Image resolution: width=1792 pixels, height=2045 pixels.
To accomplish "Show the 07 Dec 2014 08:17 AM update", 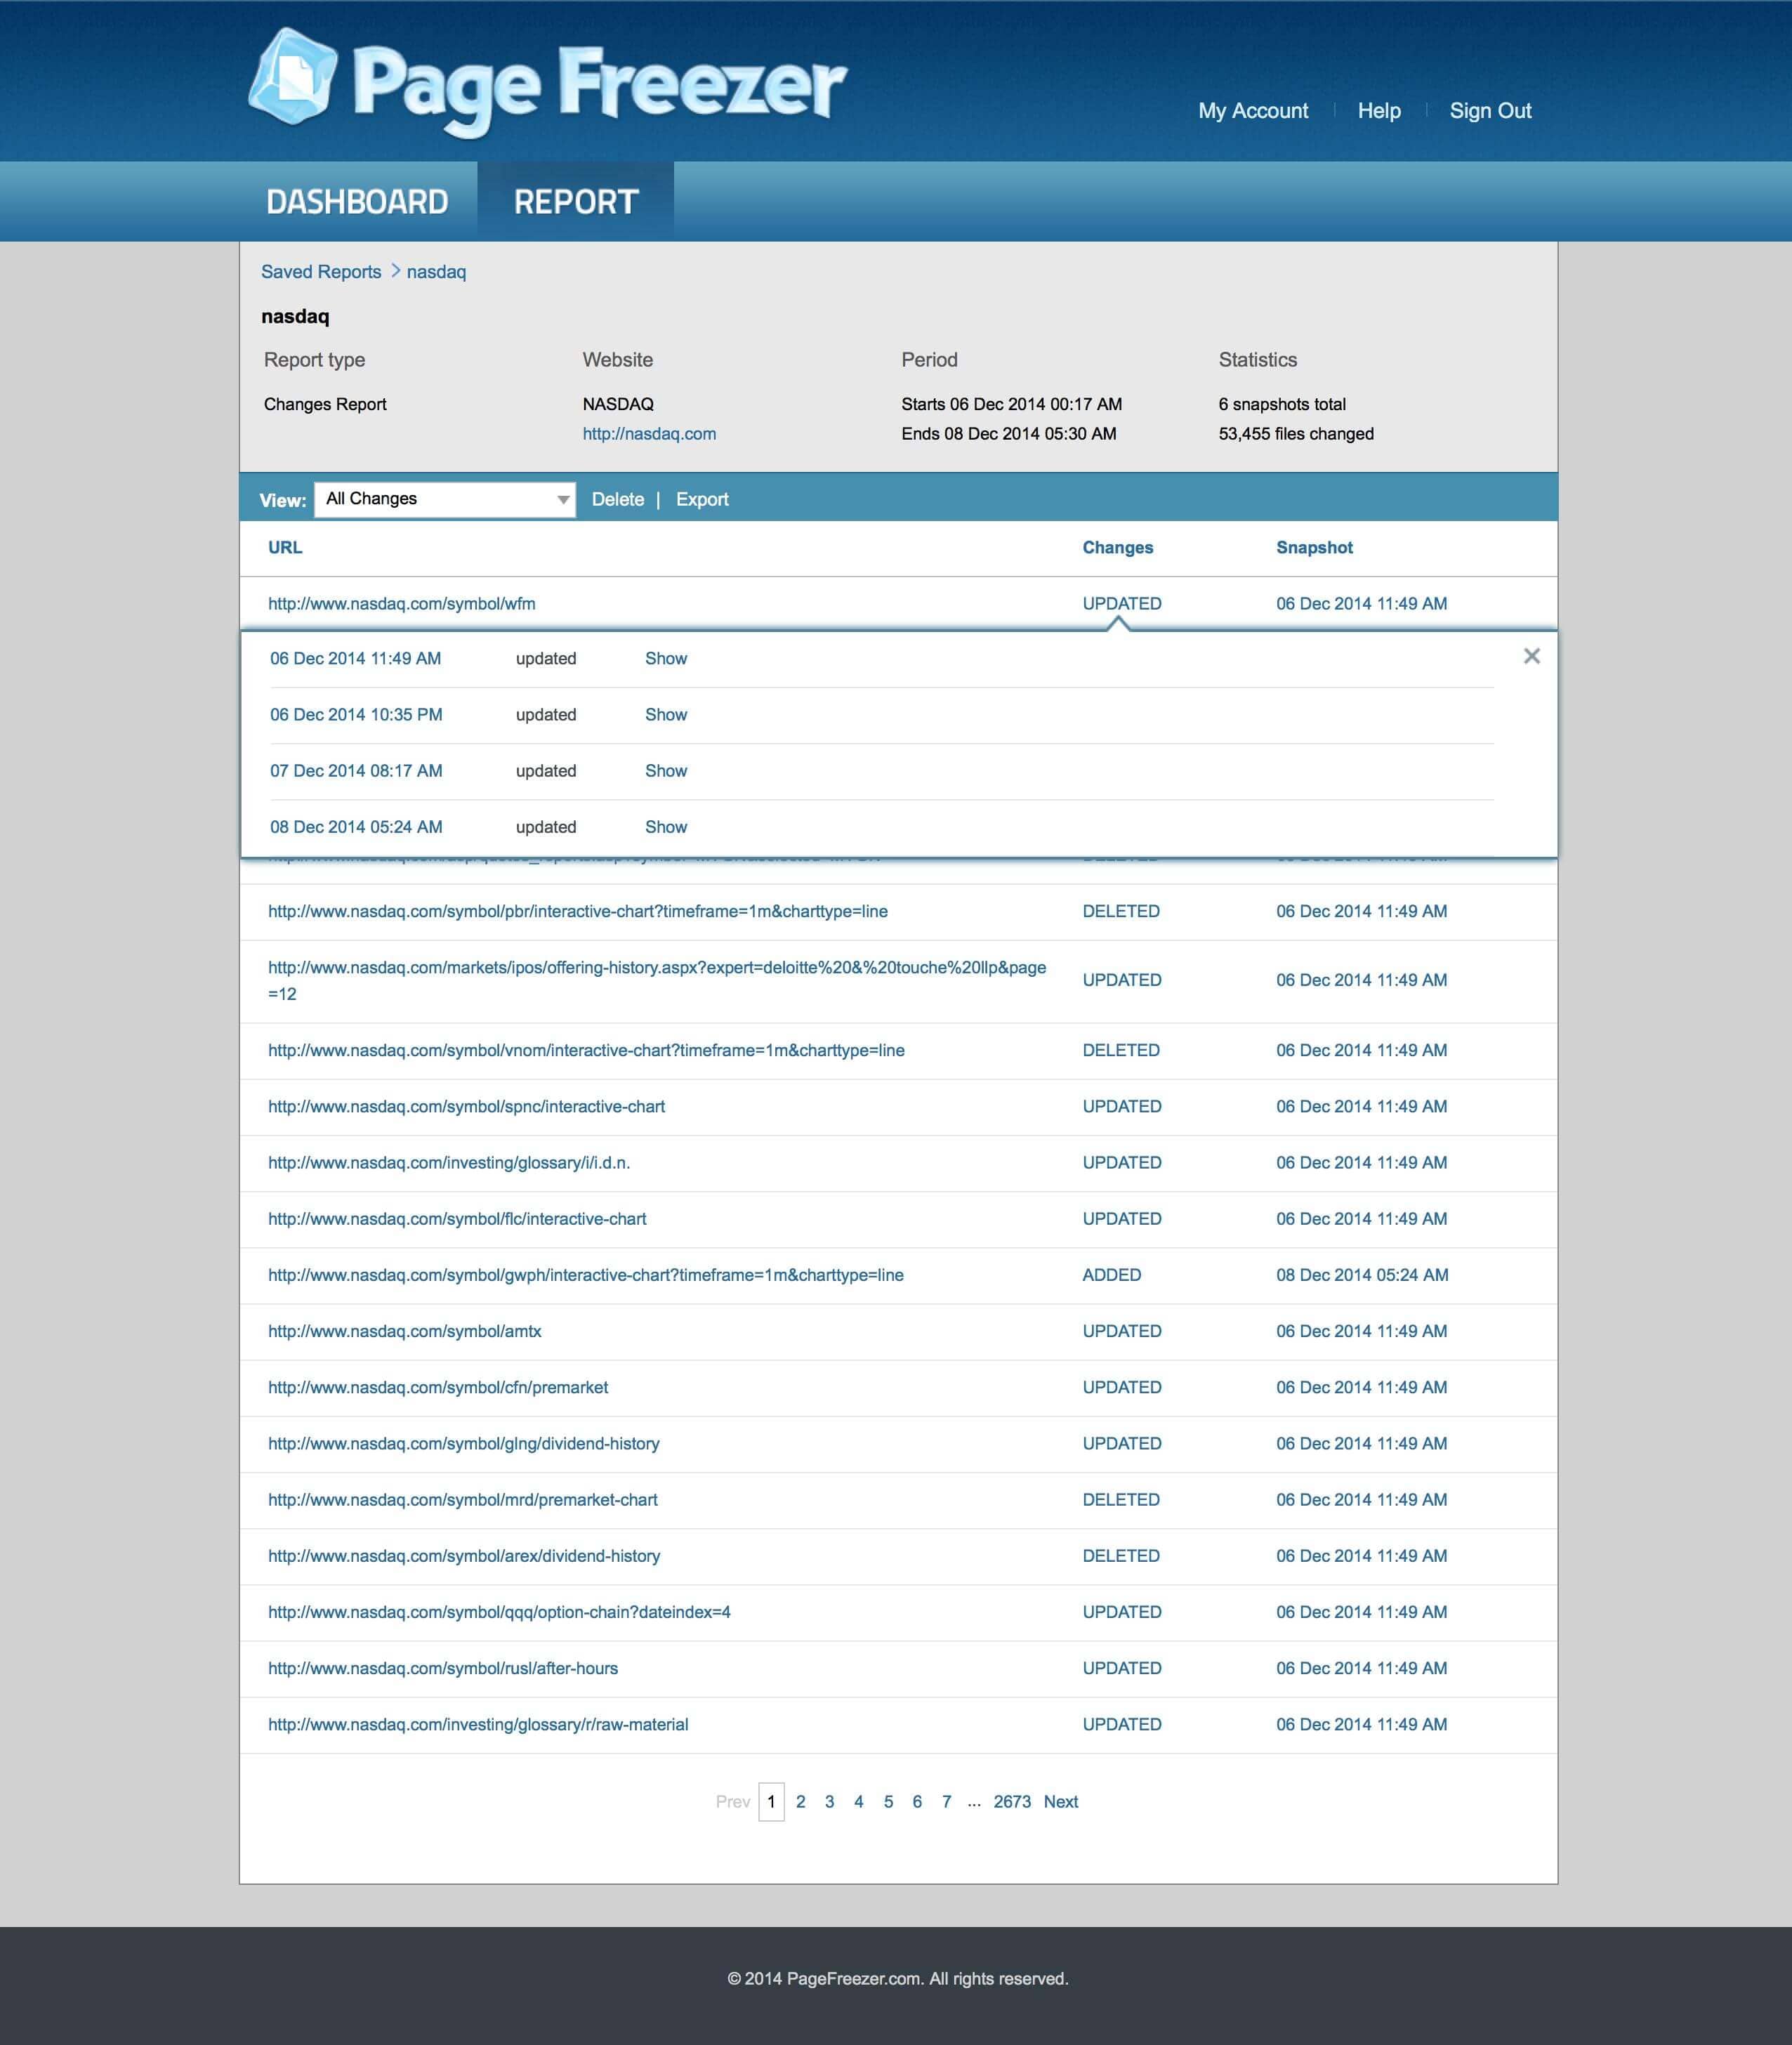I will point(666,771).
